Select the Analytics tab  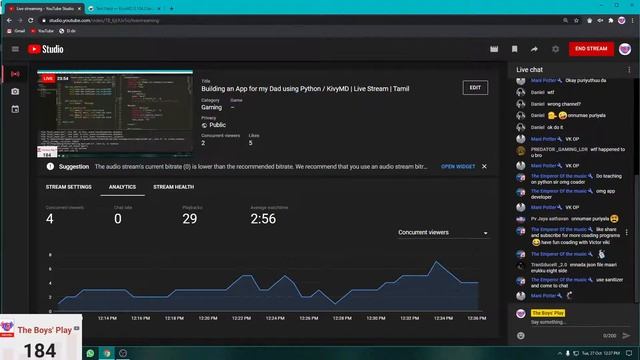pos(122,187)
